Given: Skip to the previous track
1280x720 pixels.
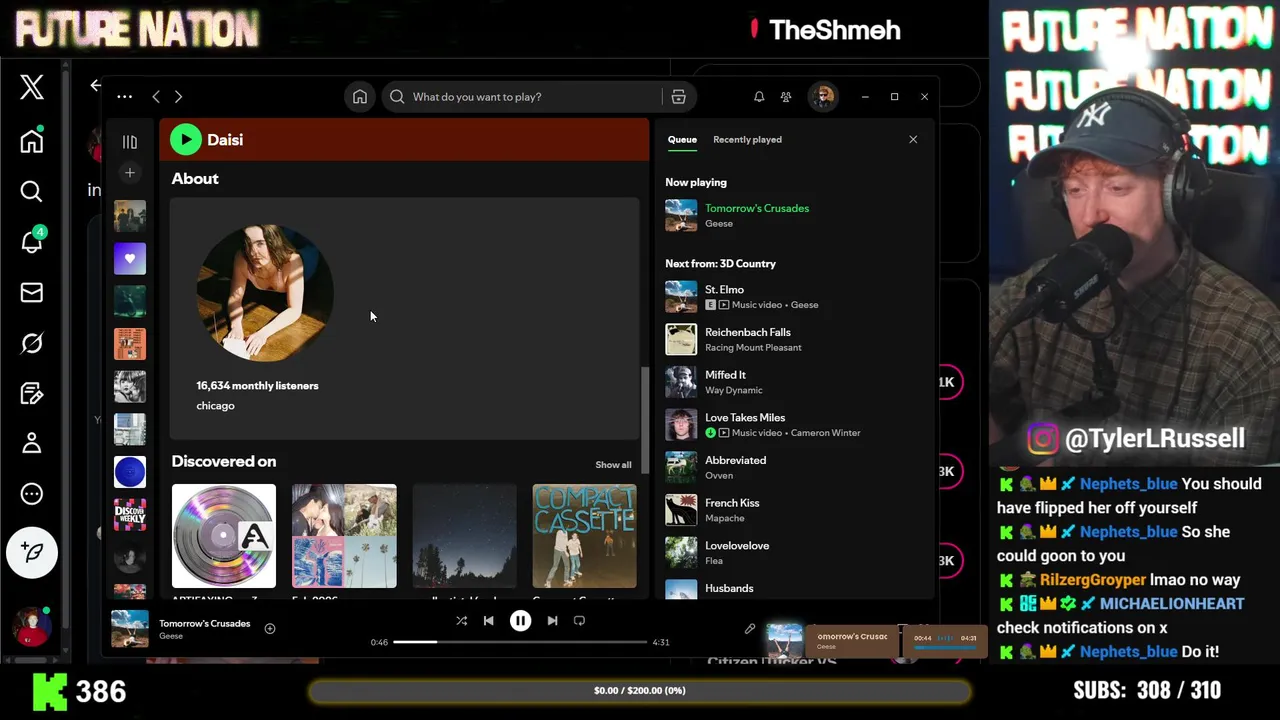Looking at the screenshot, I should pos(488,621).
